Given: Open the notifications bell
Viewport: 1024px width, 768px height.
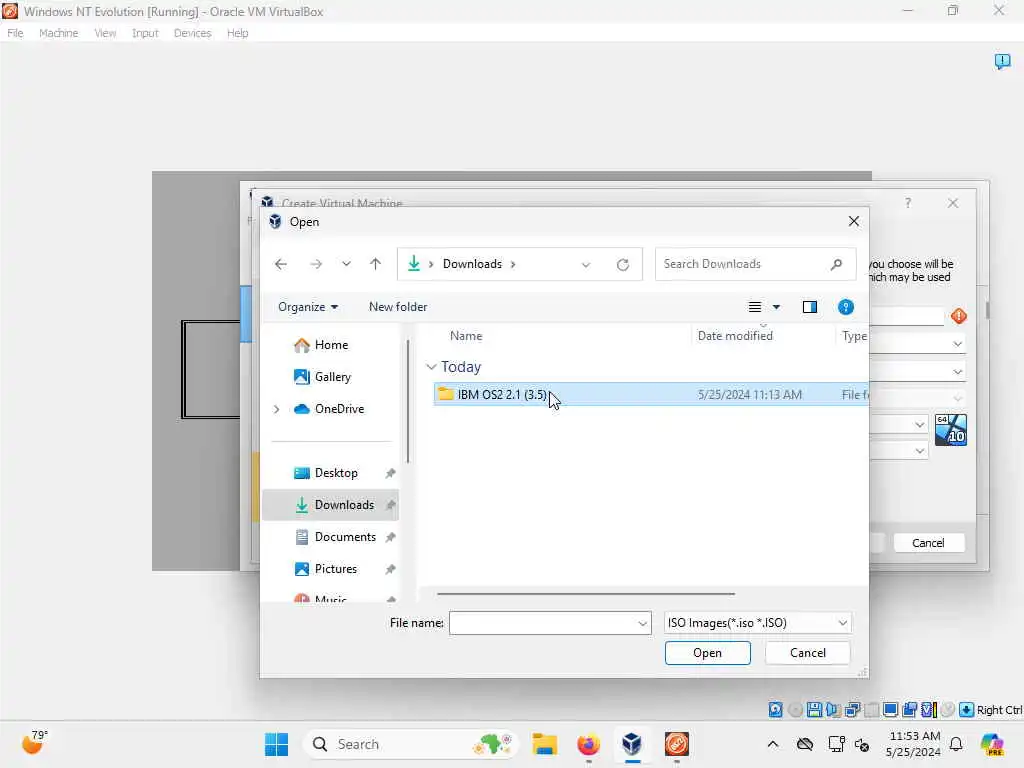Looking at the screenshot, I should click(x=956, y=744).
